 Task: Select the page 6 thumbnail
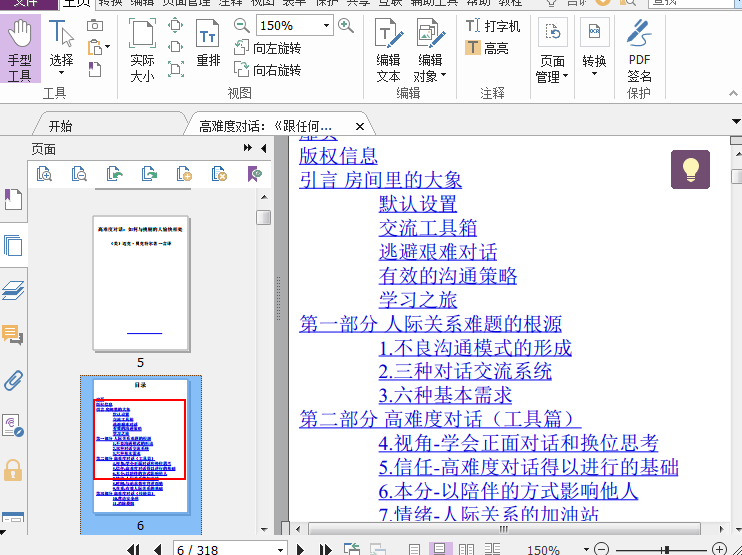pyautogui.click(x=141, y=447)
